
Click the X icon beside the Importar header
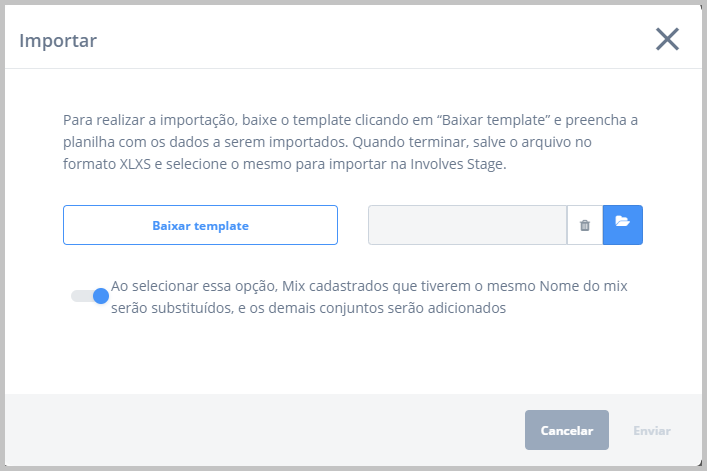click(x=667, y=39)
